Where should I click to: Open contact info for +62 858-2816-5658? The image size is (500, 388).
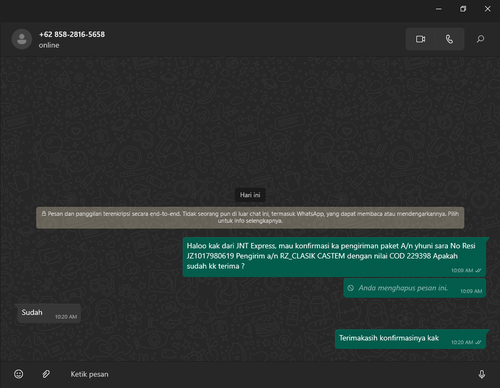coord(72,34)
